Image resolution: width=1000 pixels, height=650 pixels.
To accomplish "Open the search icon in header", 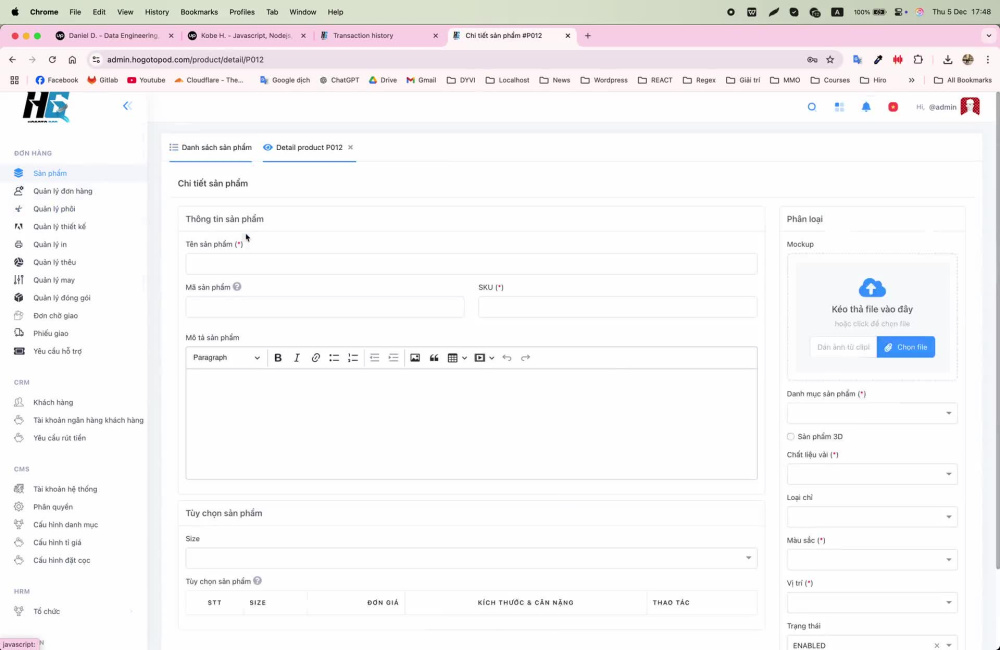I will 812,107.
